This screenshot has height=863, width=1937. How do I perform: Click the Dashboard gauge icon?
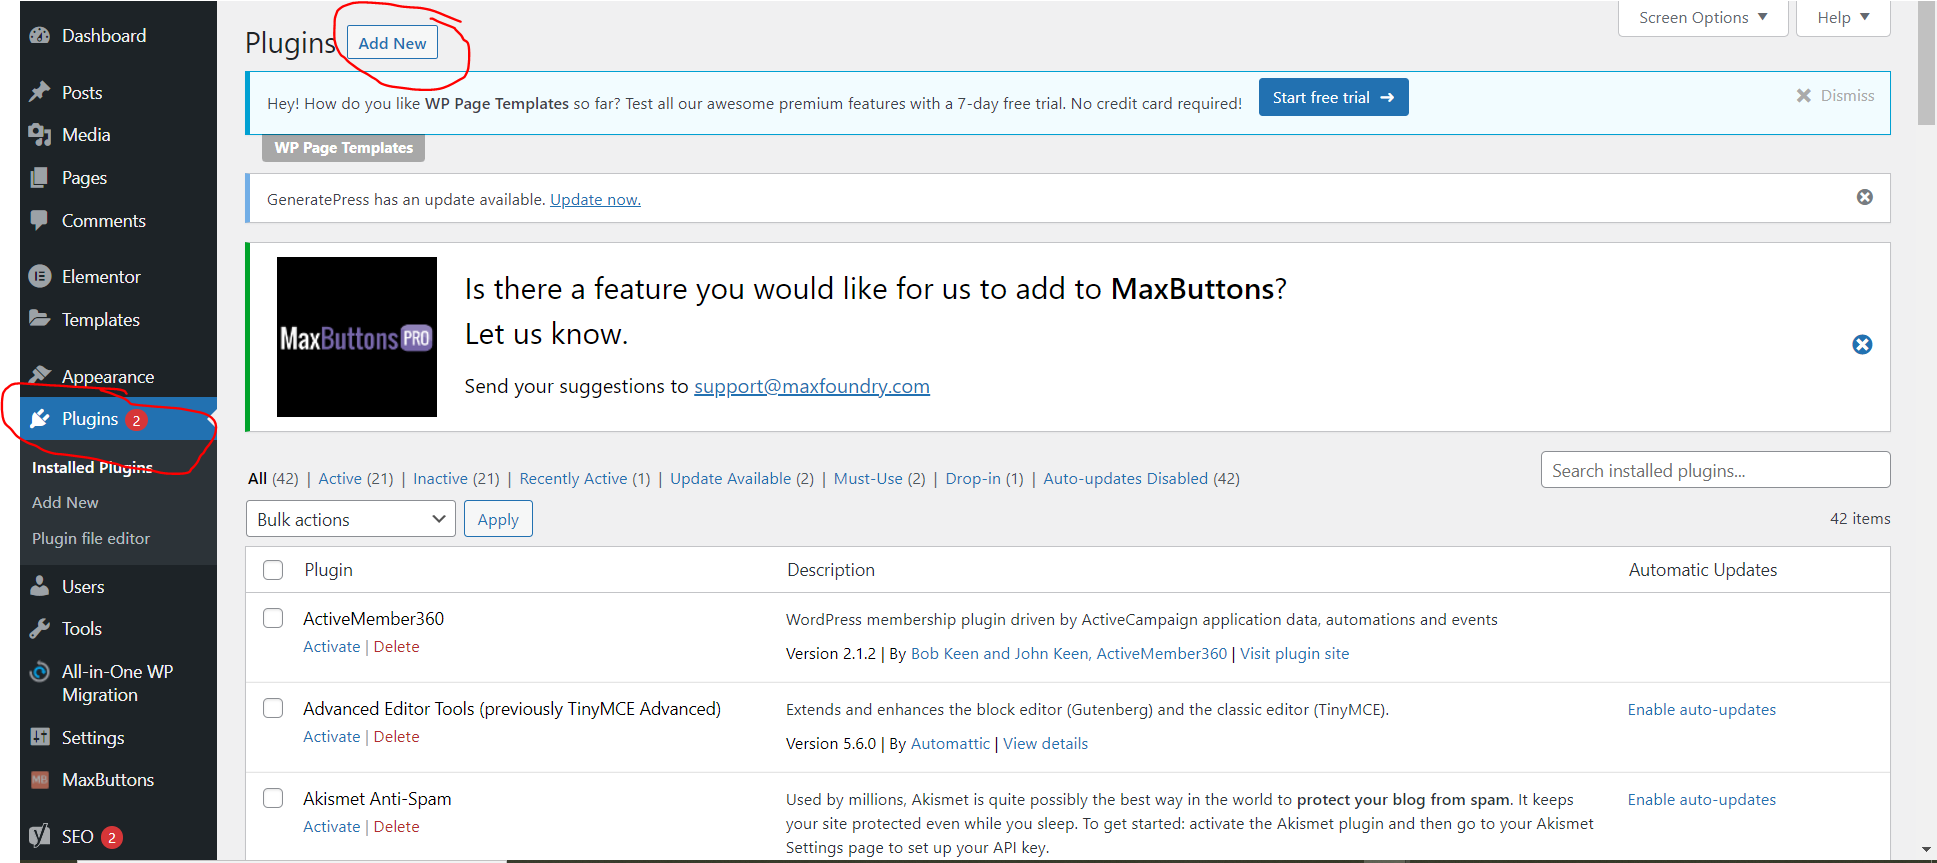click(x=40, y=36)
